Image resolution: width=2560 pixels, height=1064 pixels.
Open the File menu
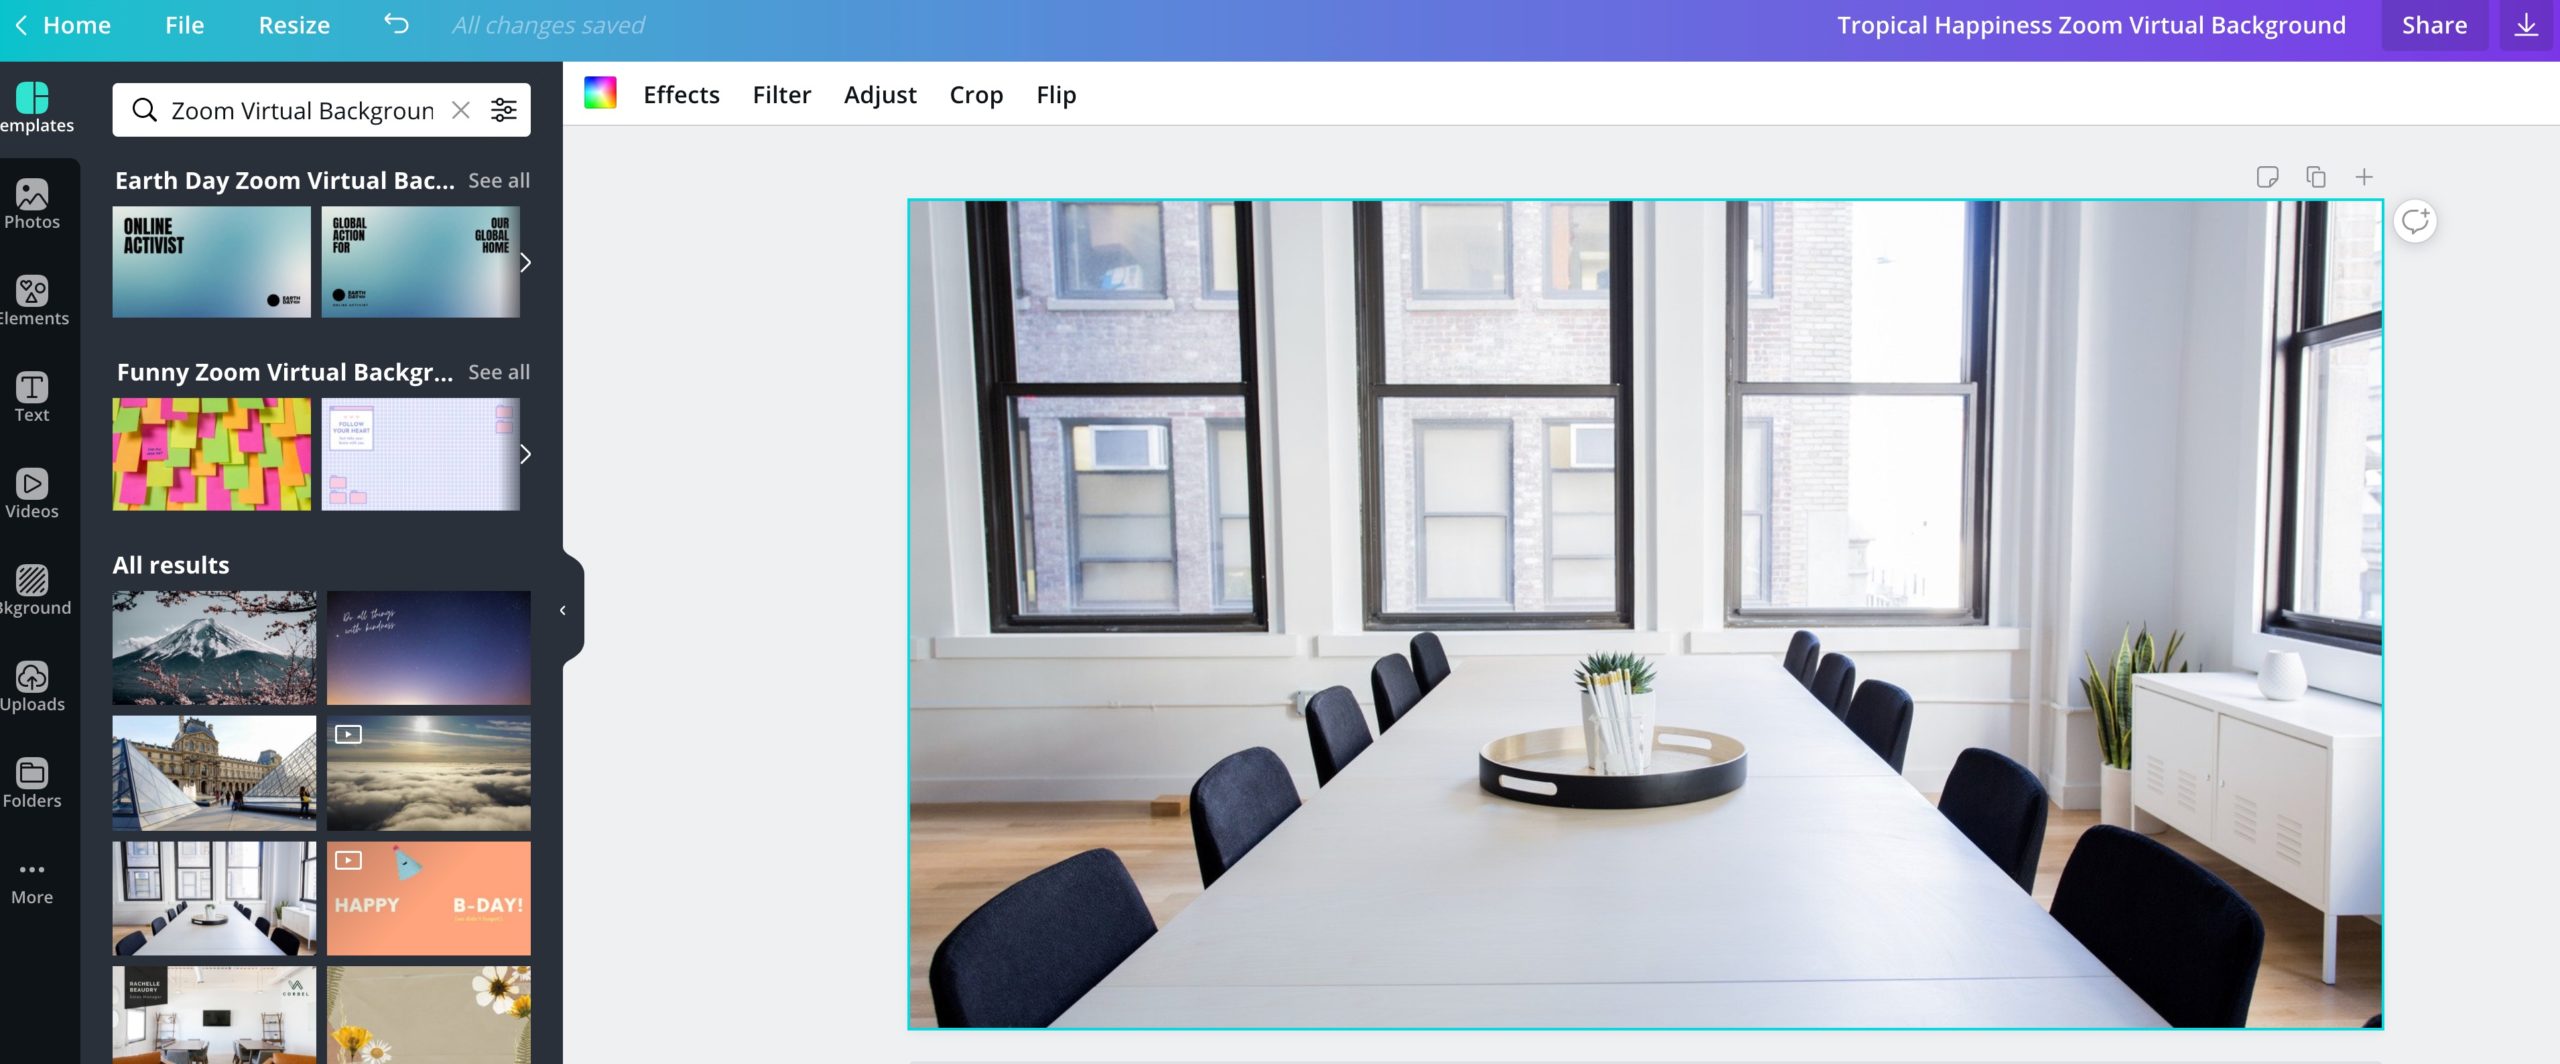click(184, 25)
